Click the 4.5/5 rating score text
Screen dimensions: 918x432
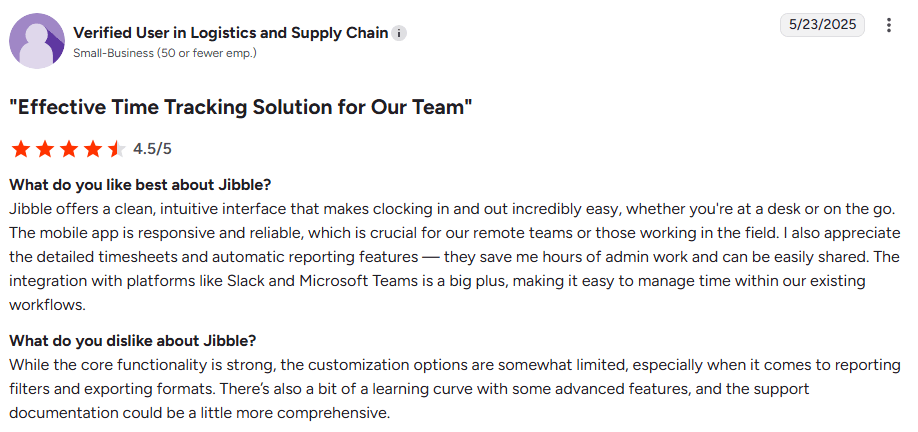[x=152, y=149]
